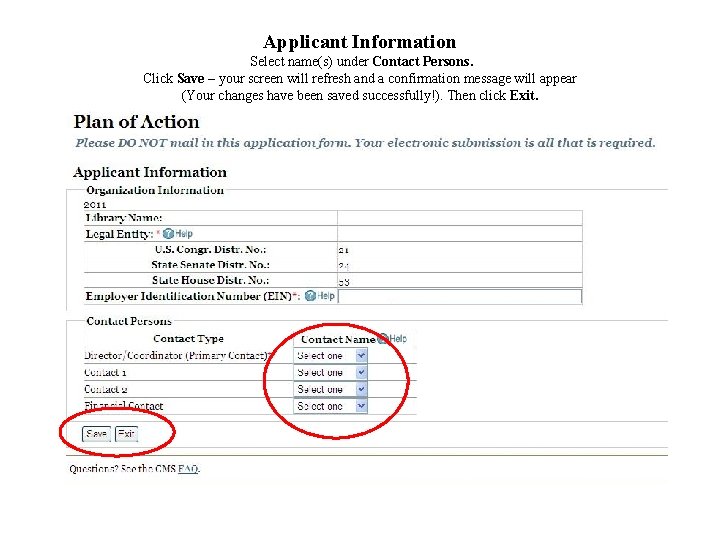Open the CMS FAQ link

(x=188, y=469)
